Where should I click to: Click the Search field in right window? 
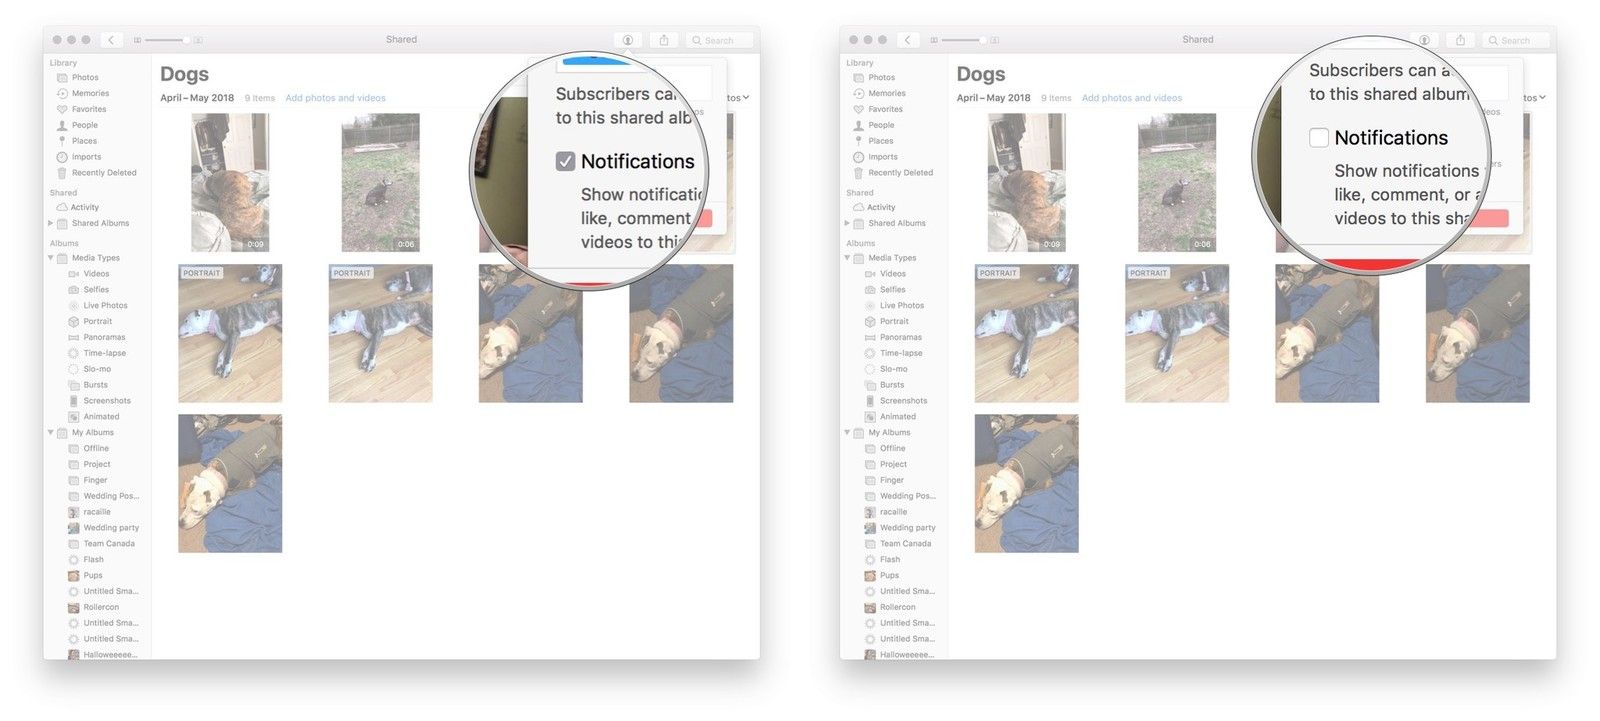[1518, 40]
